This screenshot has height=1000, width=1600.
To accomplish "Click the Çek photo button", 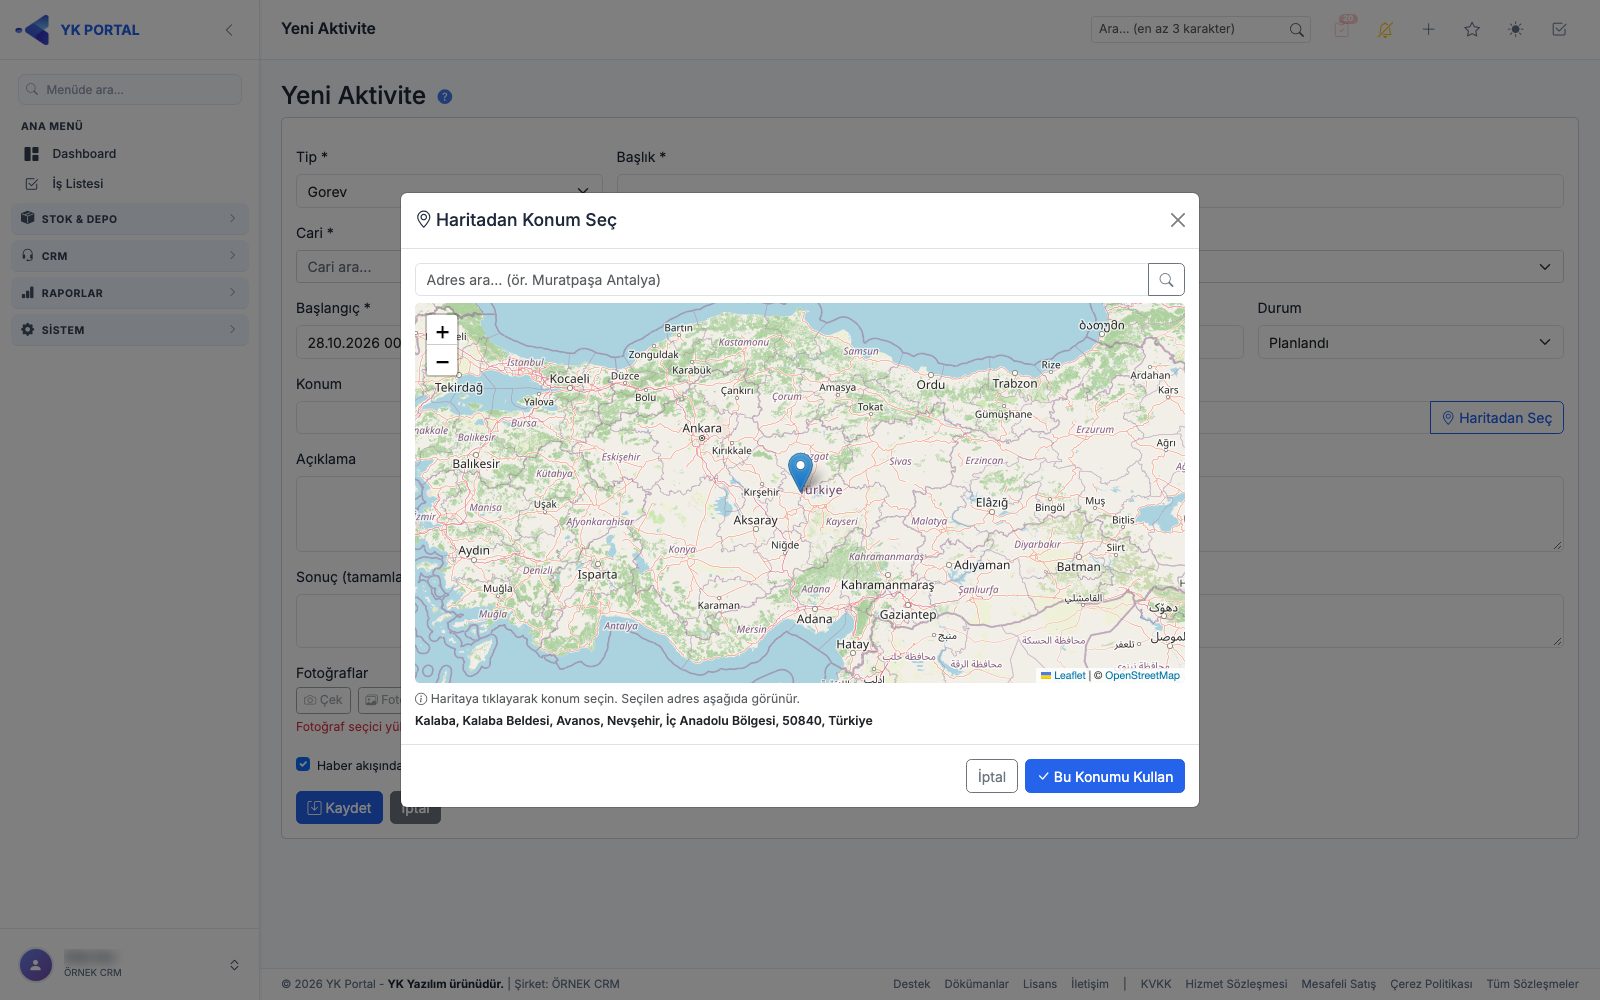I will coord(324,700).
